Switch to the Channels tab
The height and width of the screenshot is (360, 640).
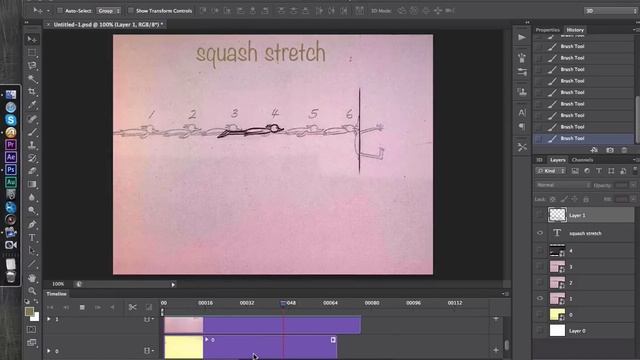[x=582, y=160]
